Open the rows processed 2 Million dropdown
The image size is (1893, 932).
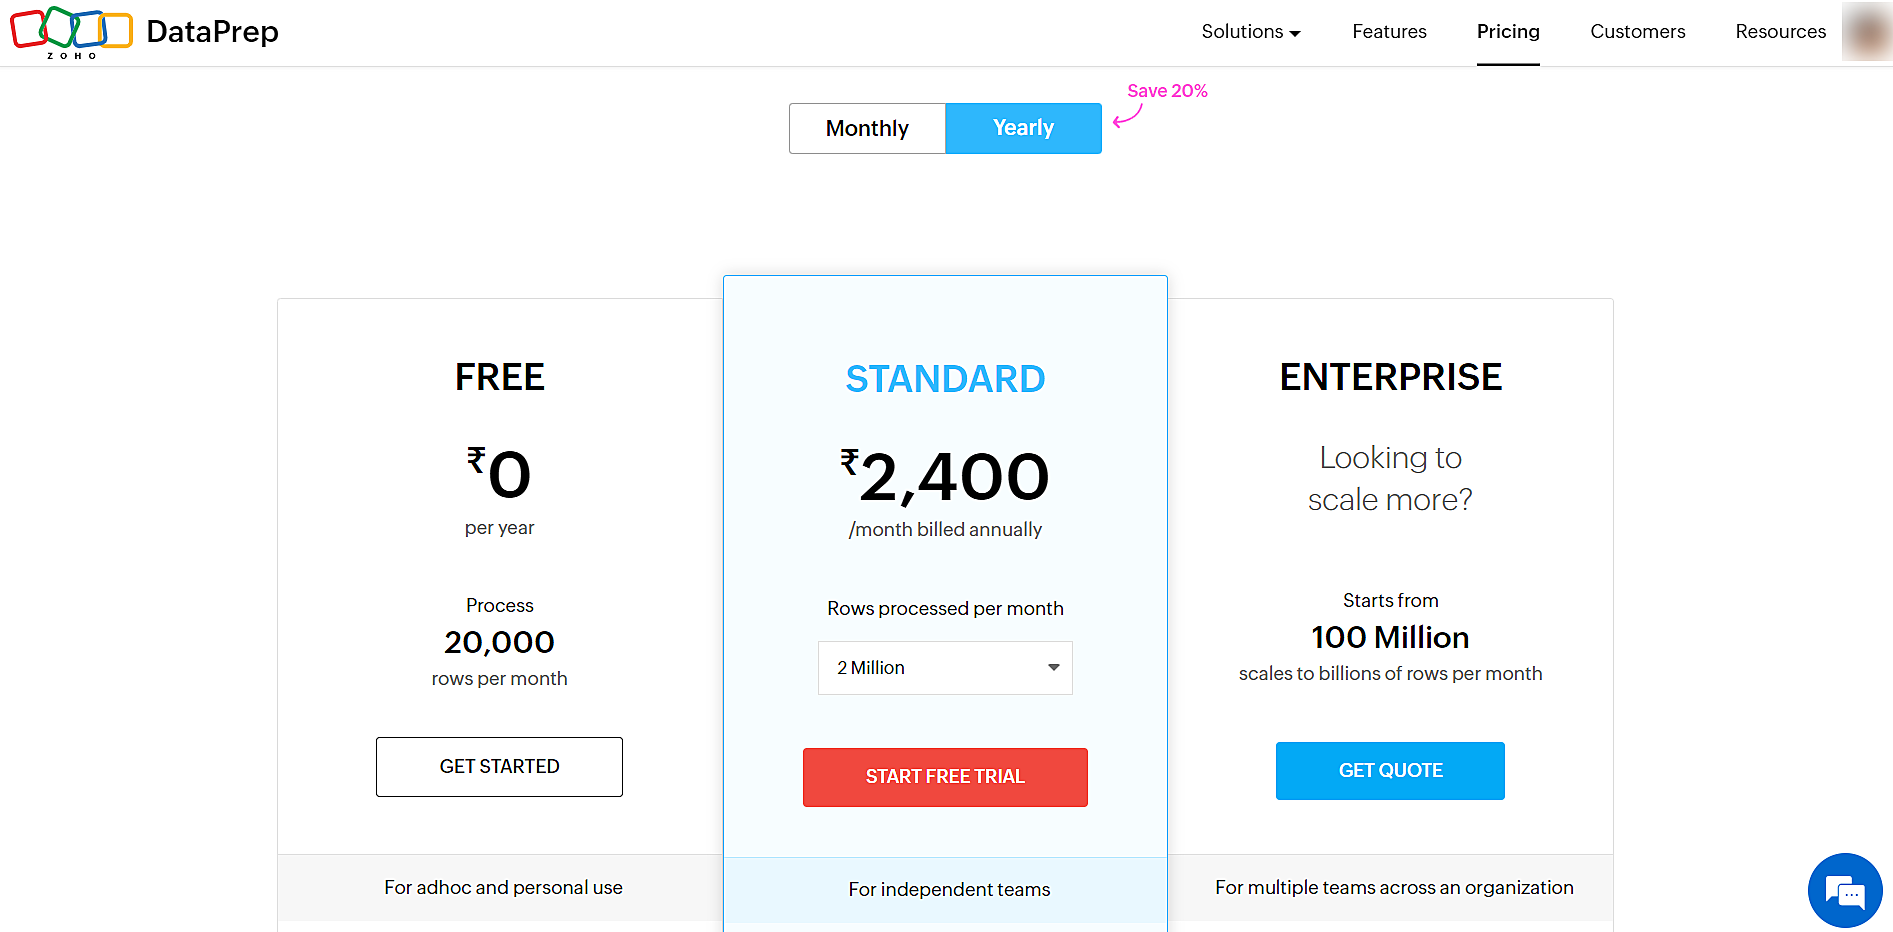coord(945,668)
